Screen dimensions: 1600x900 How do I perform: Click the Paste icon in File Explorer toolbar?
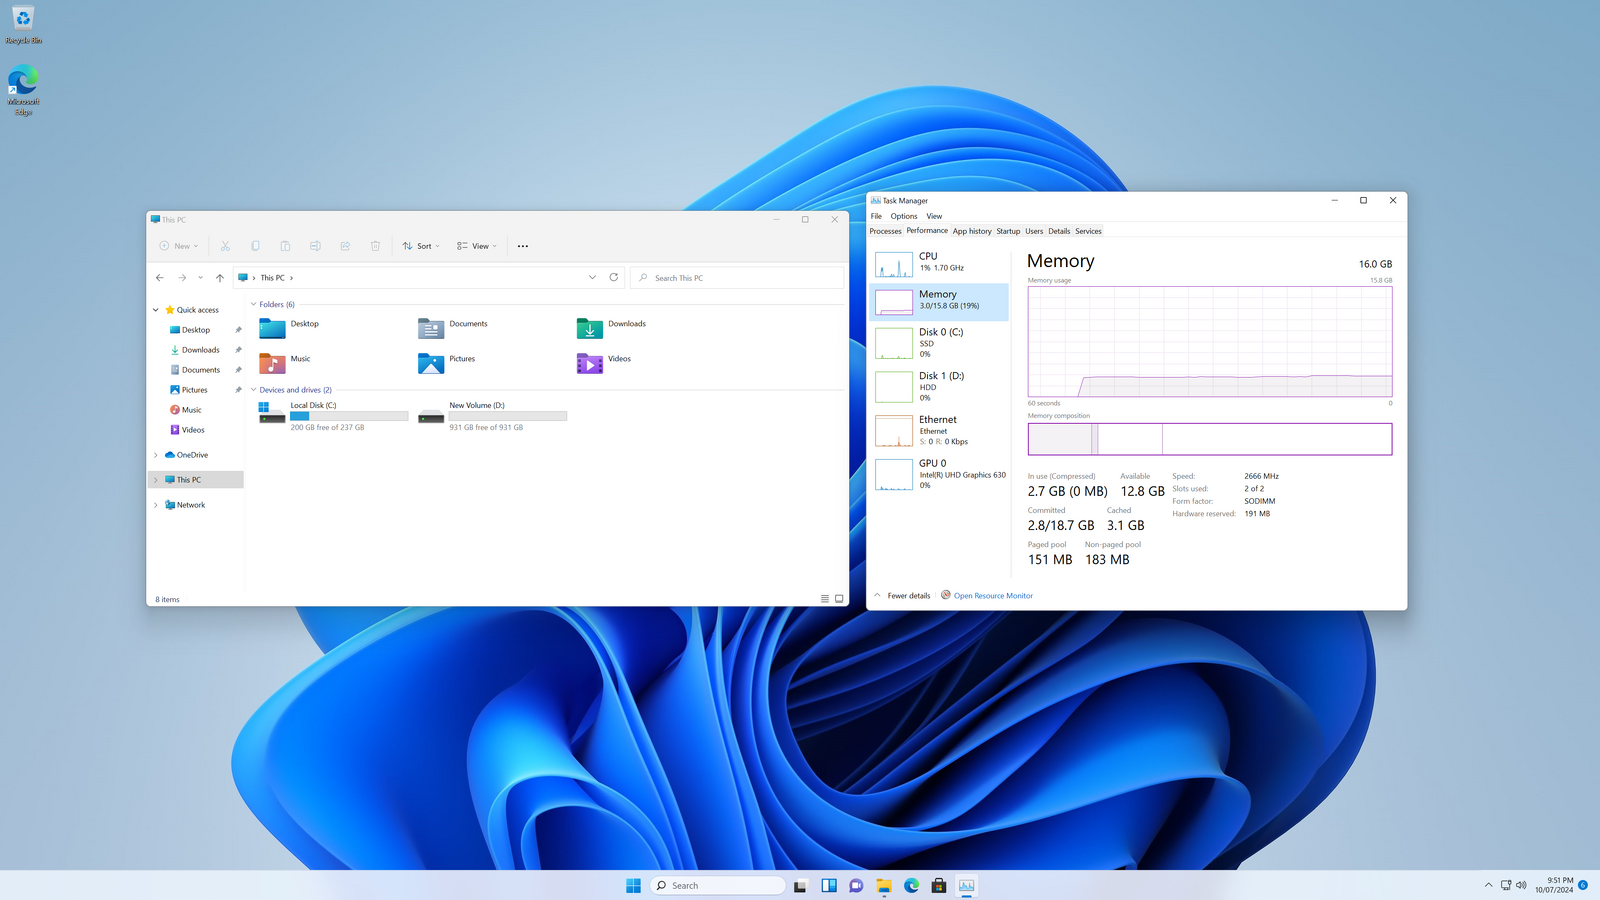pos(285,246)
